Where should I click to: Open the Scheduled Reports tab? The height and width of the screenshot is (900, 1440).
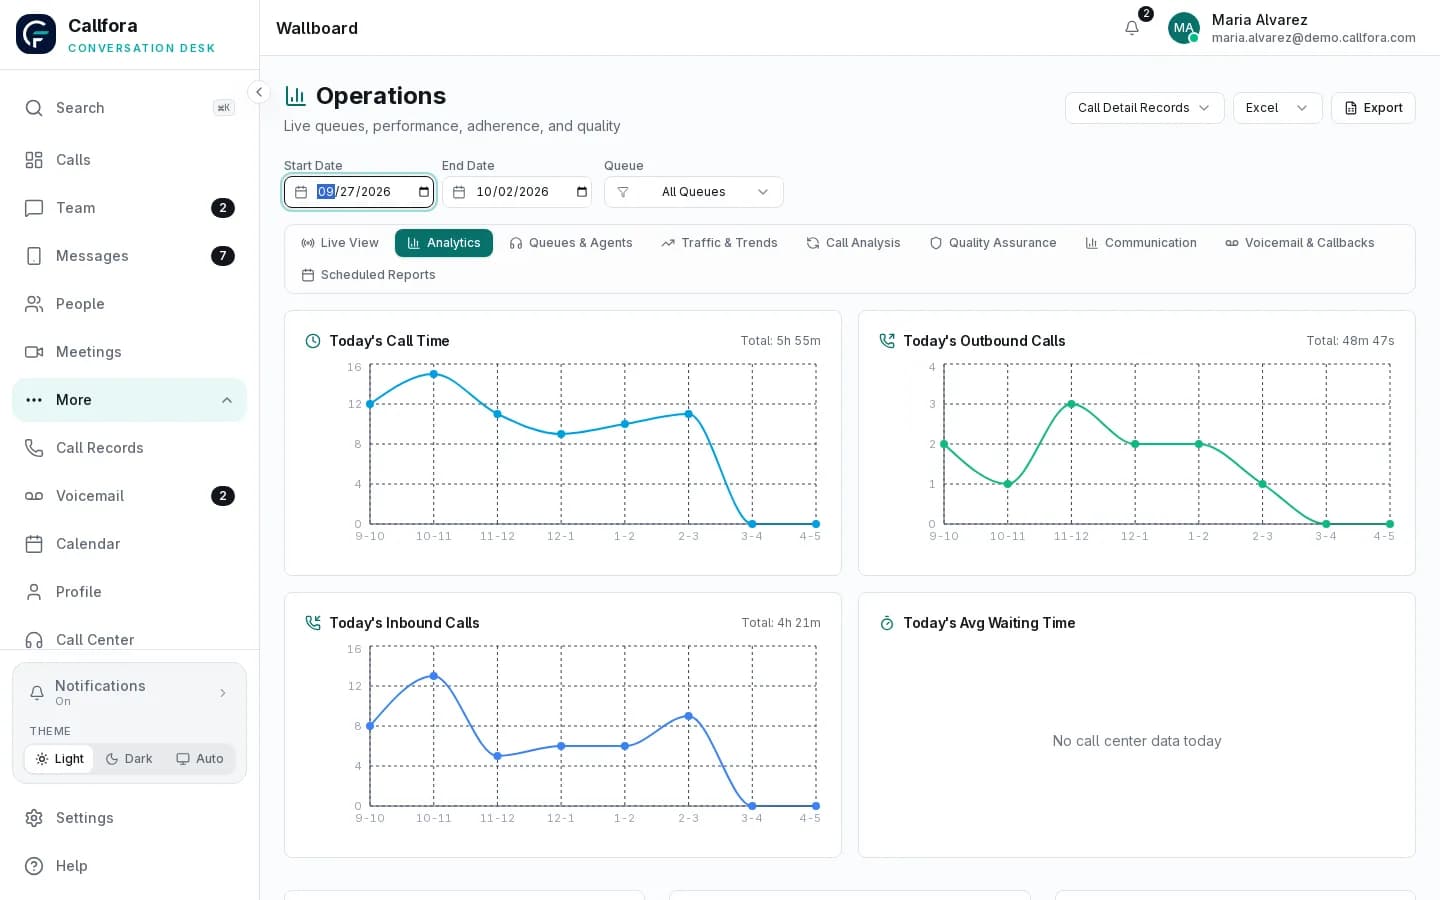368,275
